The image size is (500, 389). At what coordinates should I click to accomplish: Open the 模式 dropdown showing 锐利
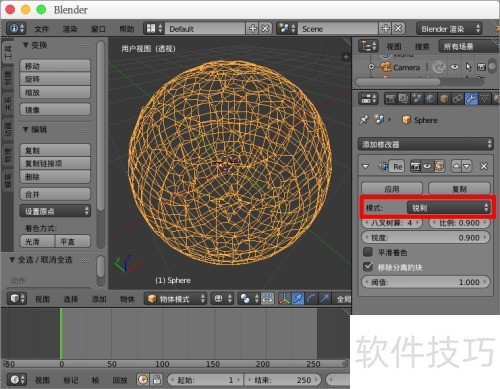pyautogui.click(x=449, y=208)
